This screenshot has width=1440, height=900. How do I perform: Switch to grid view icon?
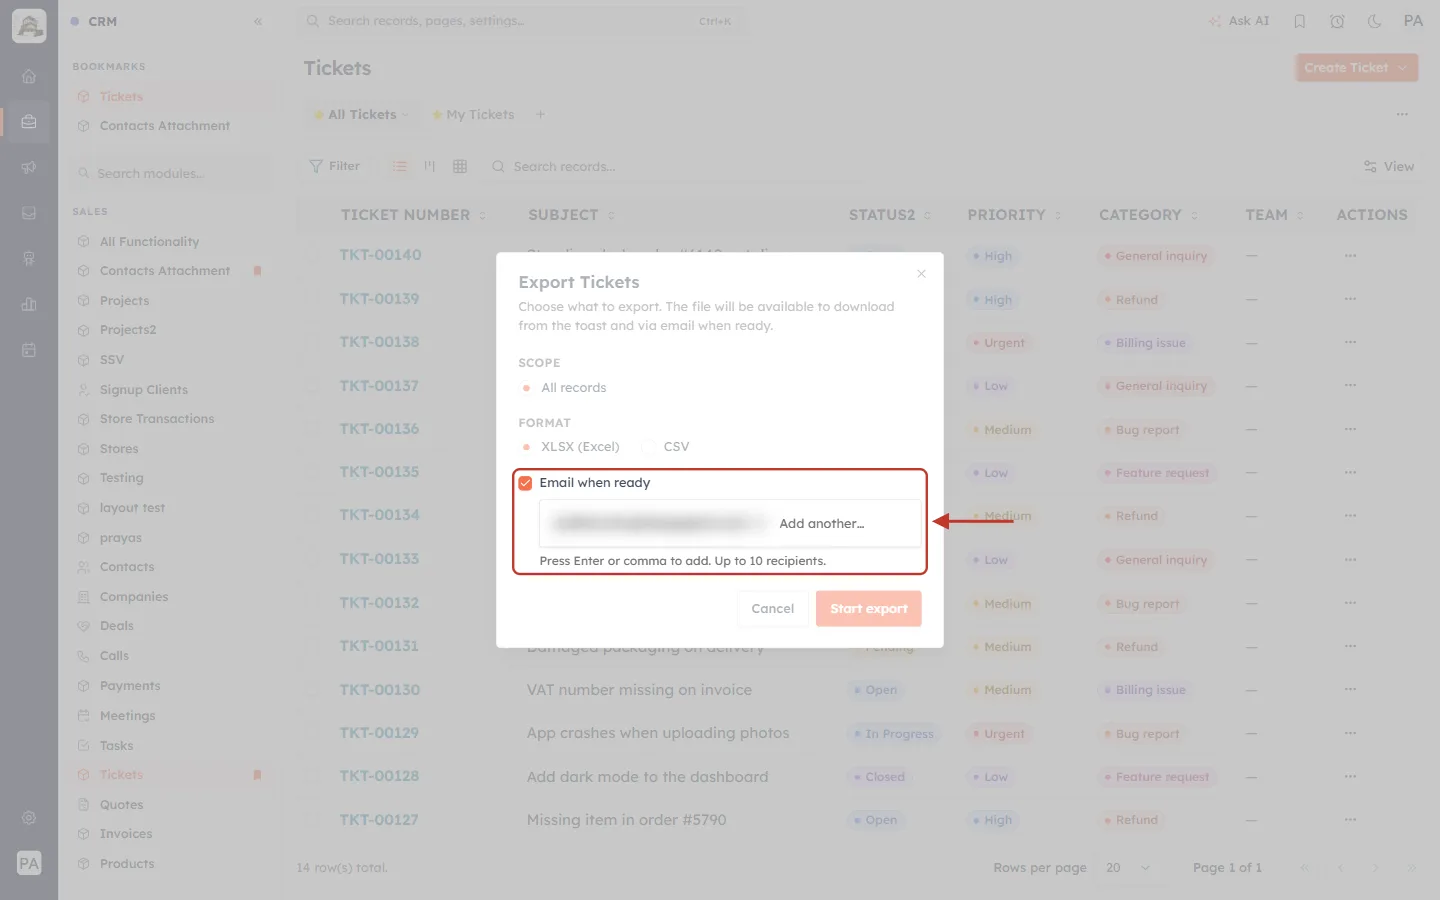click(460, 166)
